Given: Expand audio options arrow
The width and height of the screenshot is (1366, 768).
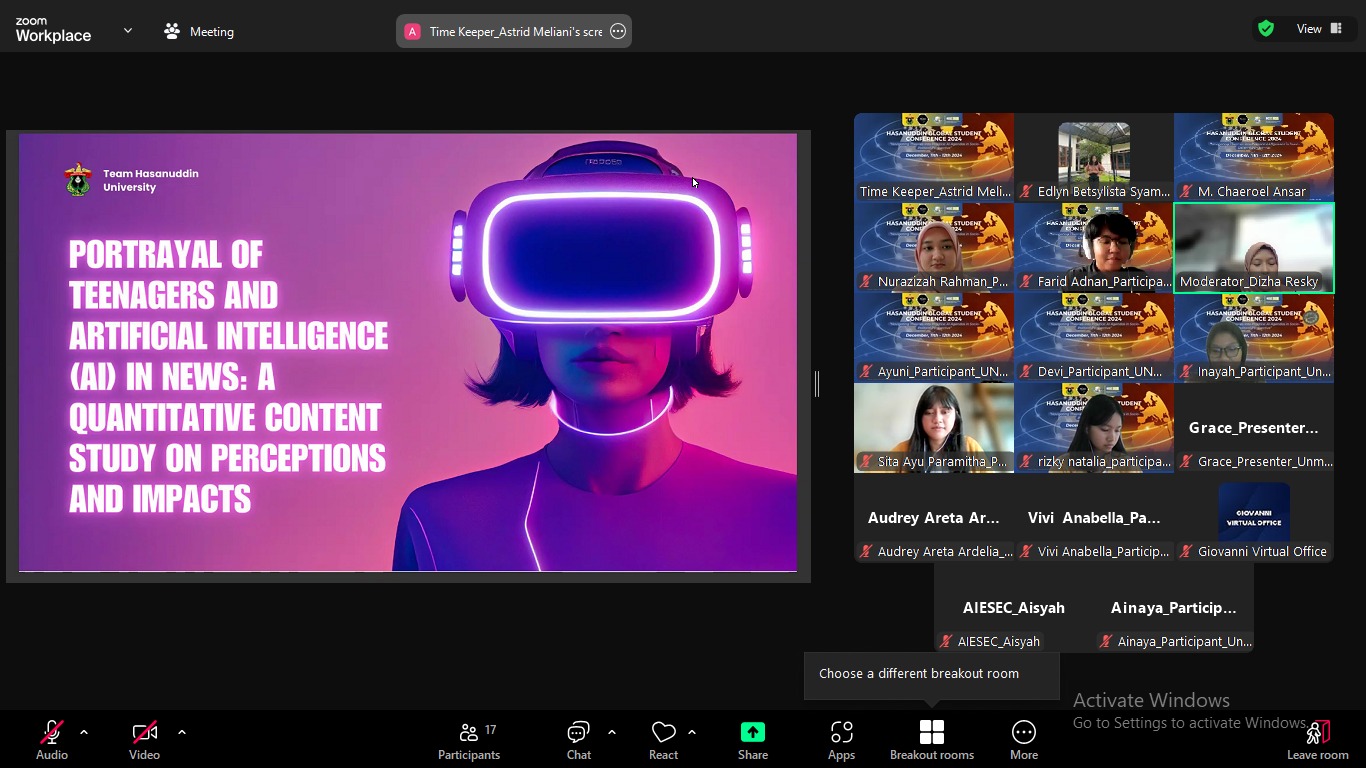Looking at the screenshot, I should tap(84, 732).
